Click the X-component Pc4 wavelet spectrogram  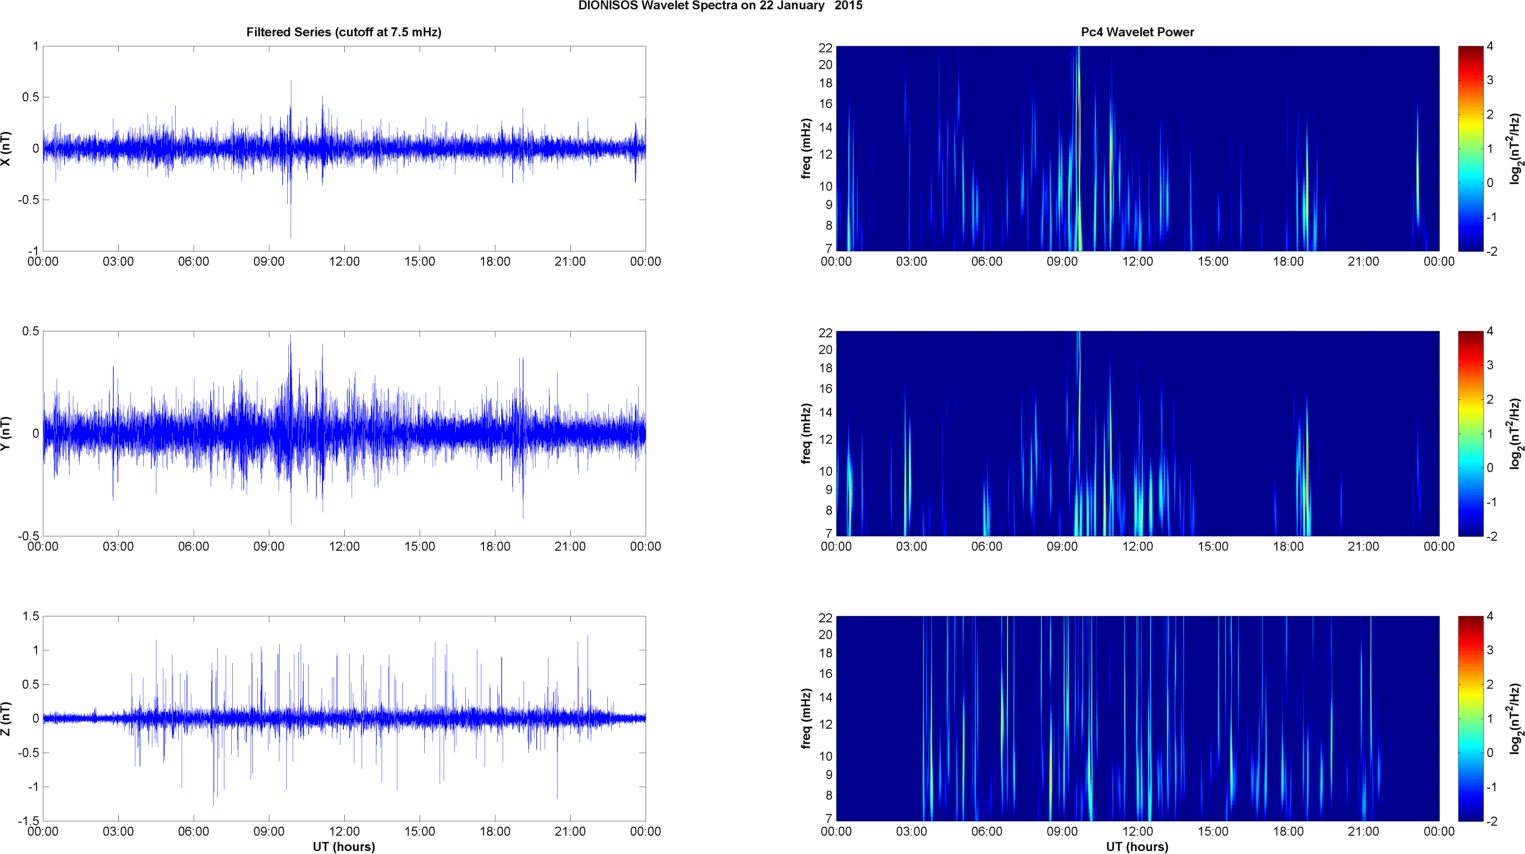(1137, 148)
